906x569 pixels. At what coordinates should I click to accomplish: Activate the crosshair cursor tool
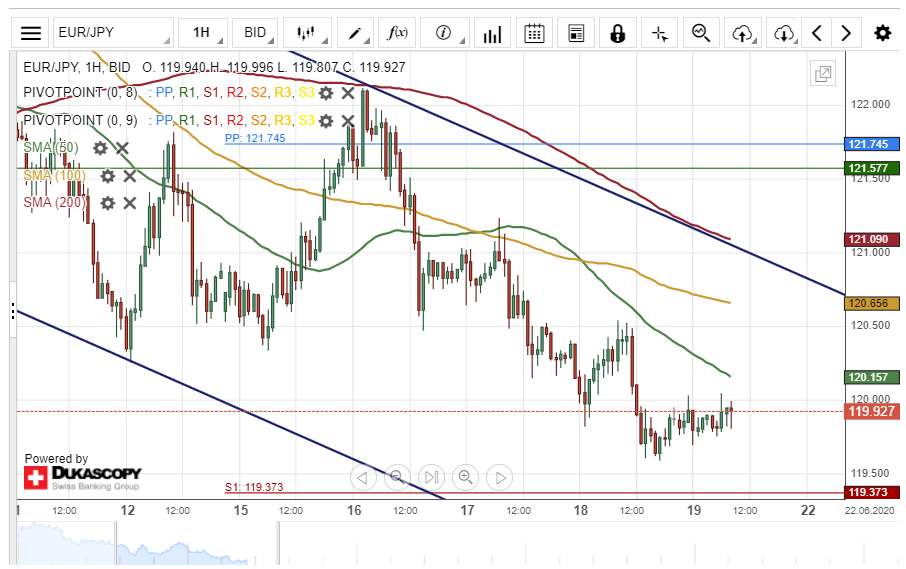click(x=659, y=33)
